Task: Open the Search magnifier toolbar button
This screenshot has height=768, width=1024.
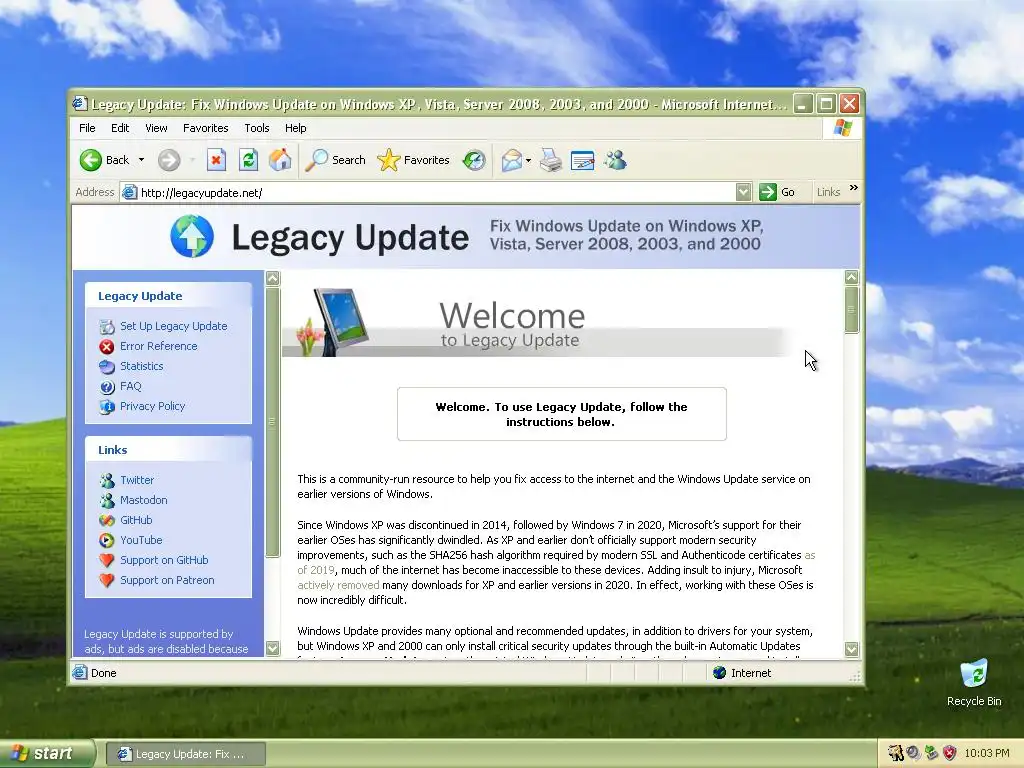Action: [335, 160]
